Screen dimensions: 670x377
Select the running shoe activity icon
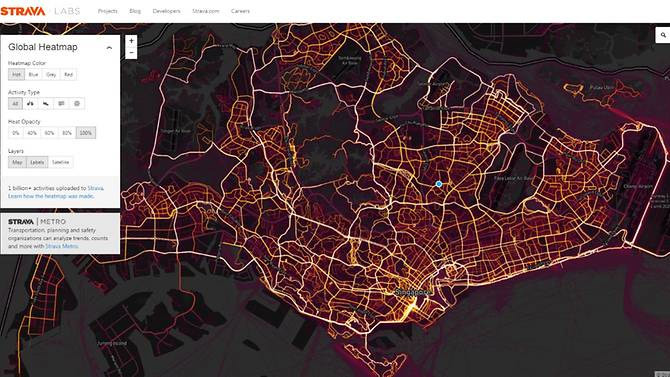(x=46, y=103)
